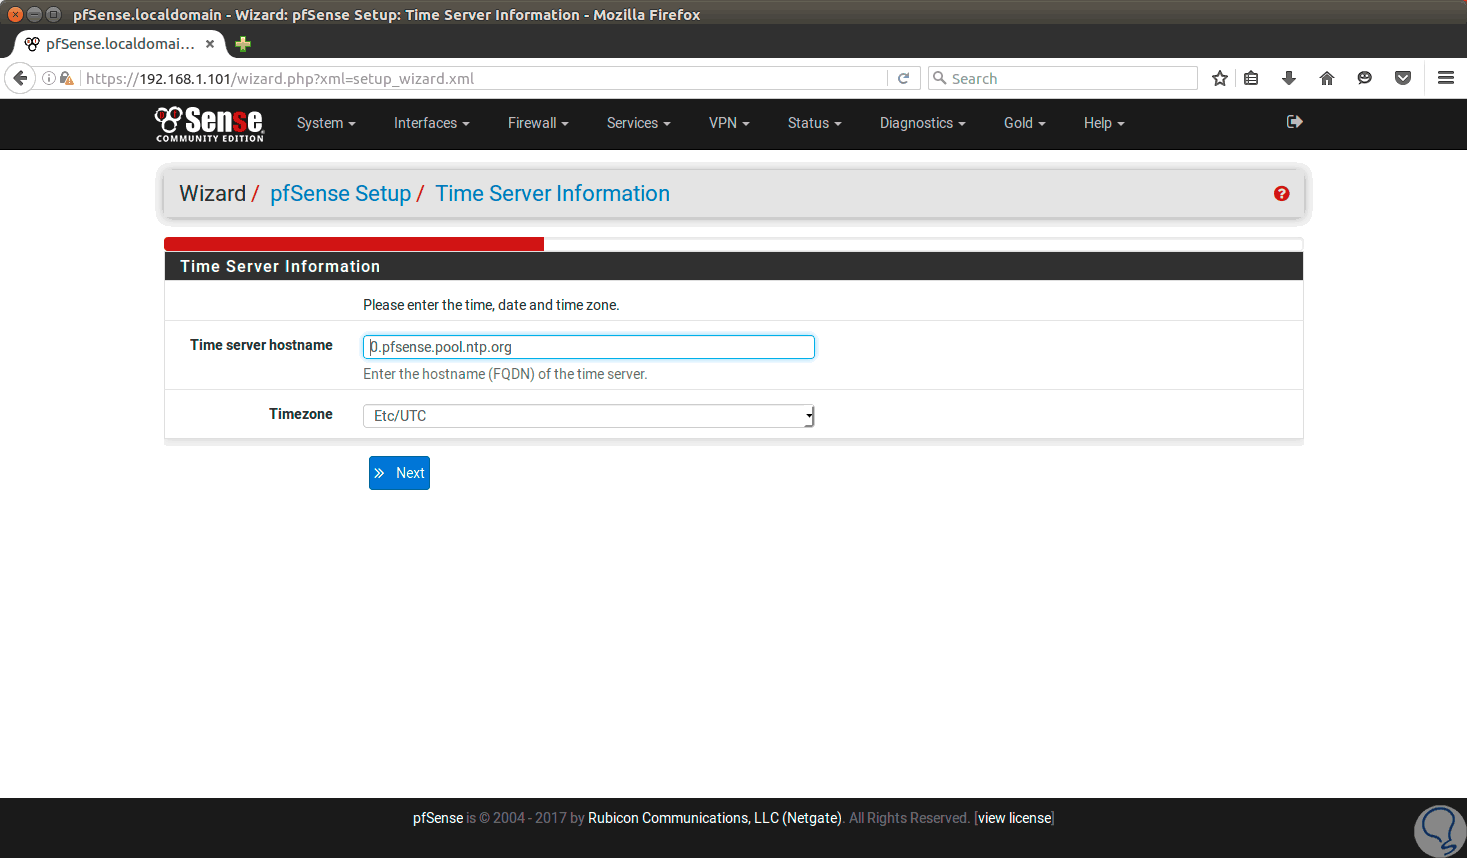Click the search magnifier icon
The width and height of the screenshot is (1467, 858).
point(939,78)
